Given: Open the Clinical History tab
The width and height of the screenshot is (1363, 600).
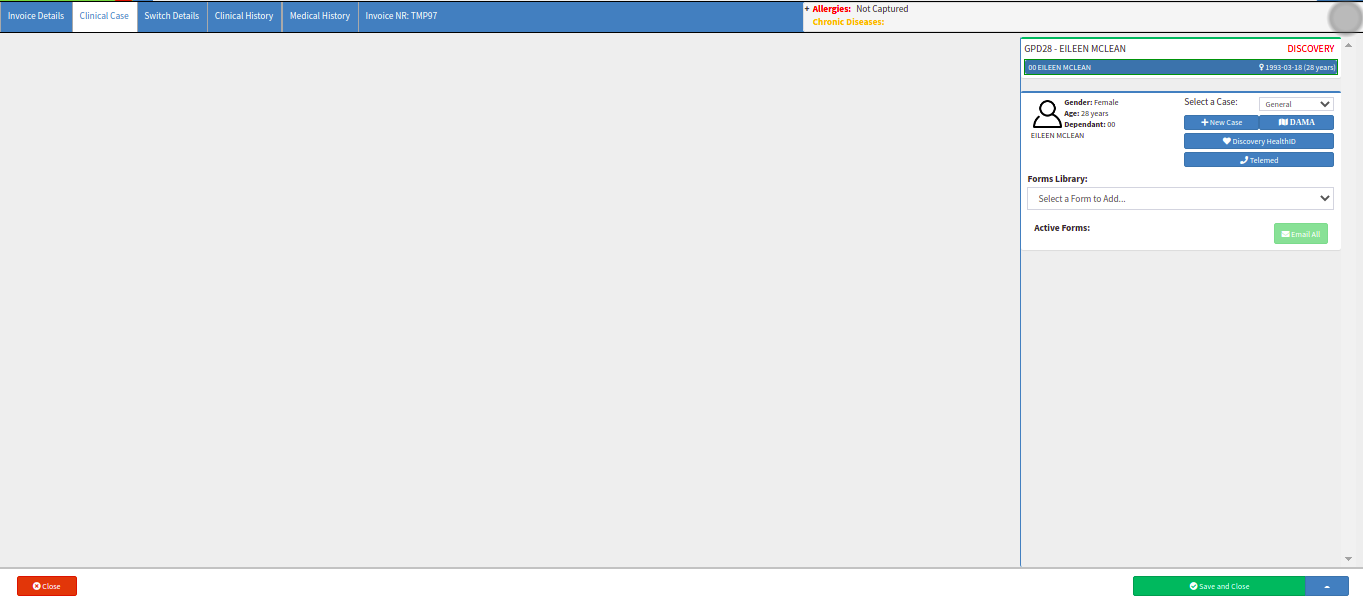Looking at the screenshot, I should pyautogui.click(x=244, y=16).
